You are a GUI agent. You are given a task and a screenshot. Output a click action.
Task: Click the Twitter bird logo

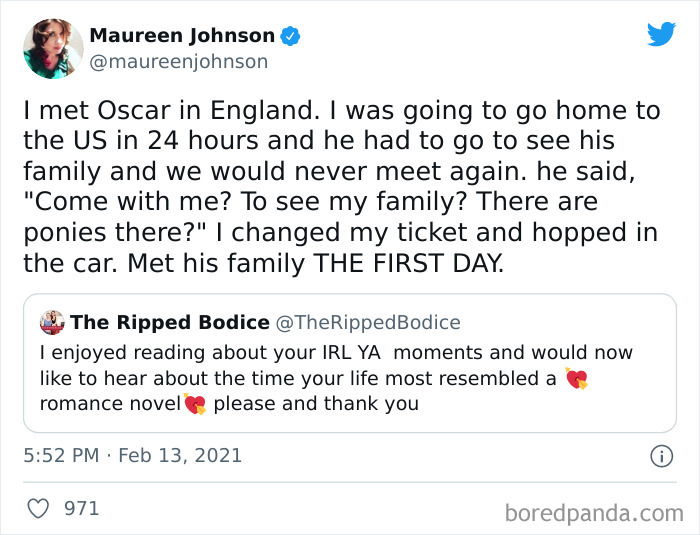[x=661, y=34]
